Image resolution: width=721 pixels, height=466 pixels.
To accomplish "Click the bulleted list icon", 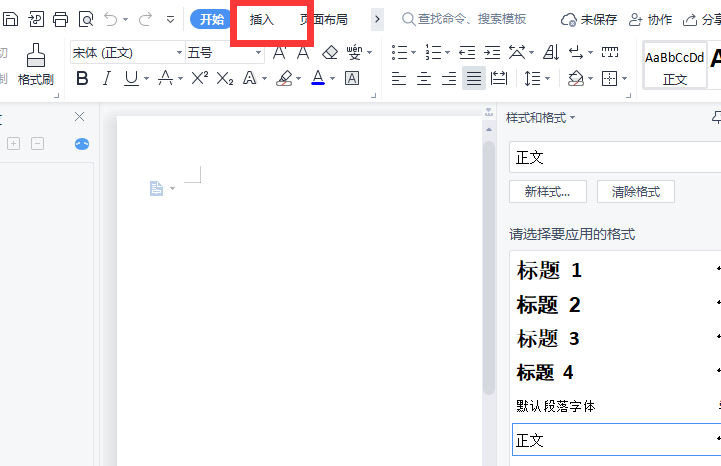I will (x=399, y=53).
